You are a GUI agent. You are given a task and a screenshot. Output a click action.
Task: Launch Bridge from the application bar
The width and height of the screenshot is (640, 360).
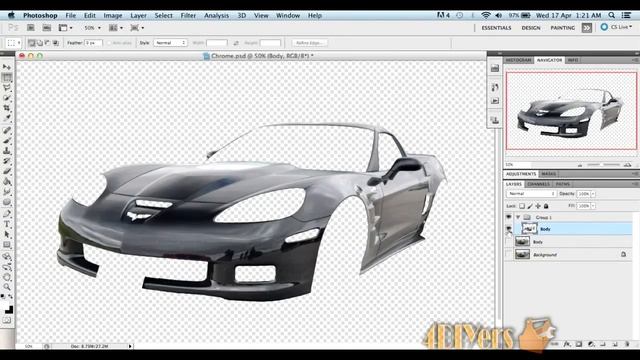pyautogui.click(x=31, y=28)
